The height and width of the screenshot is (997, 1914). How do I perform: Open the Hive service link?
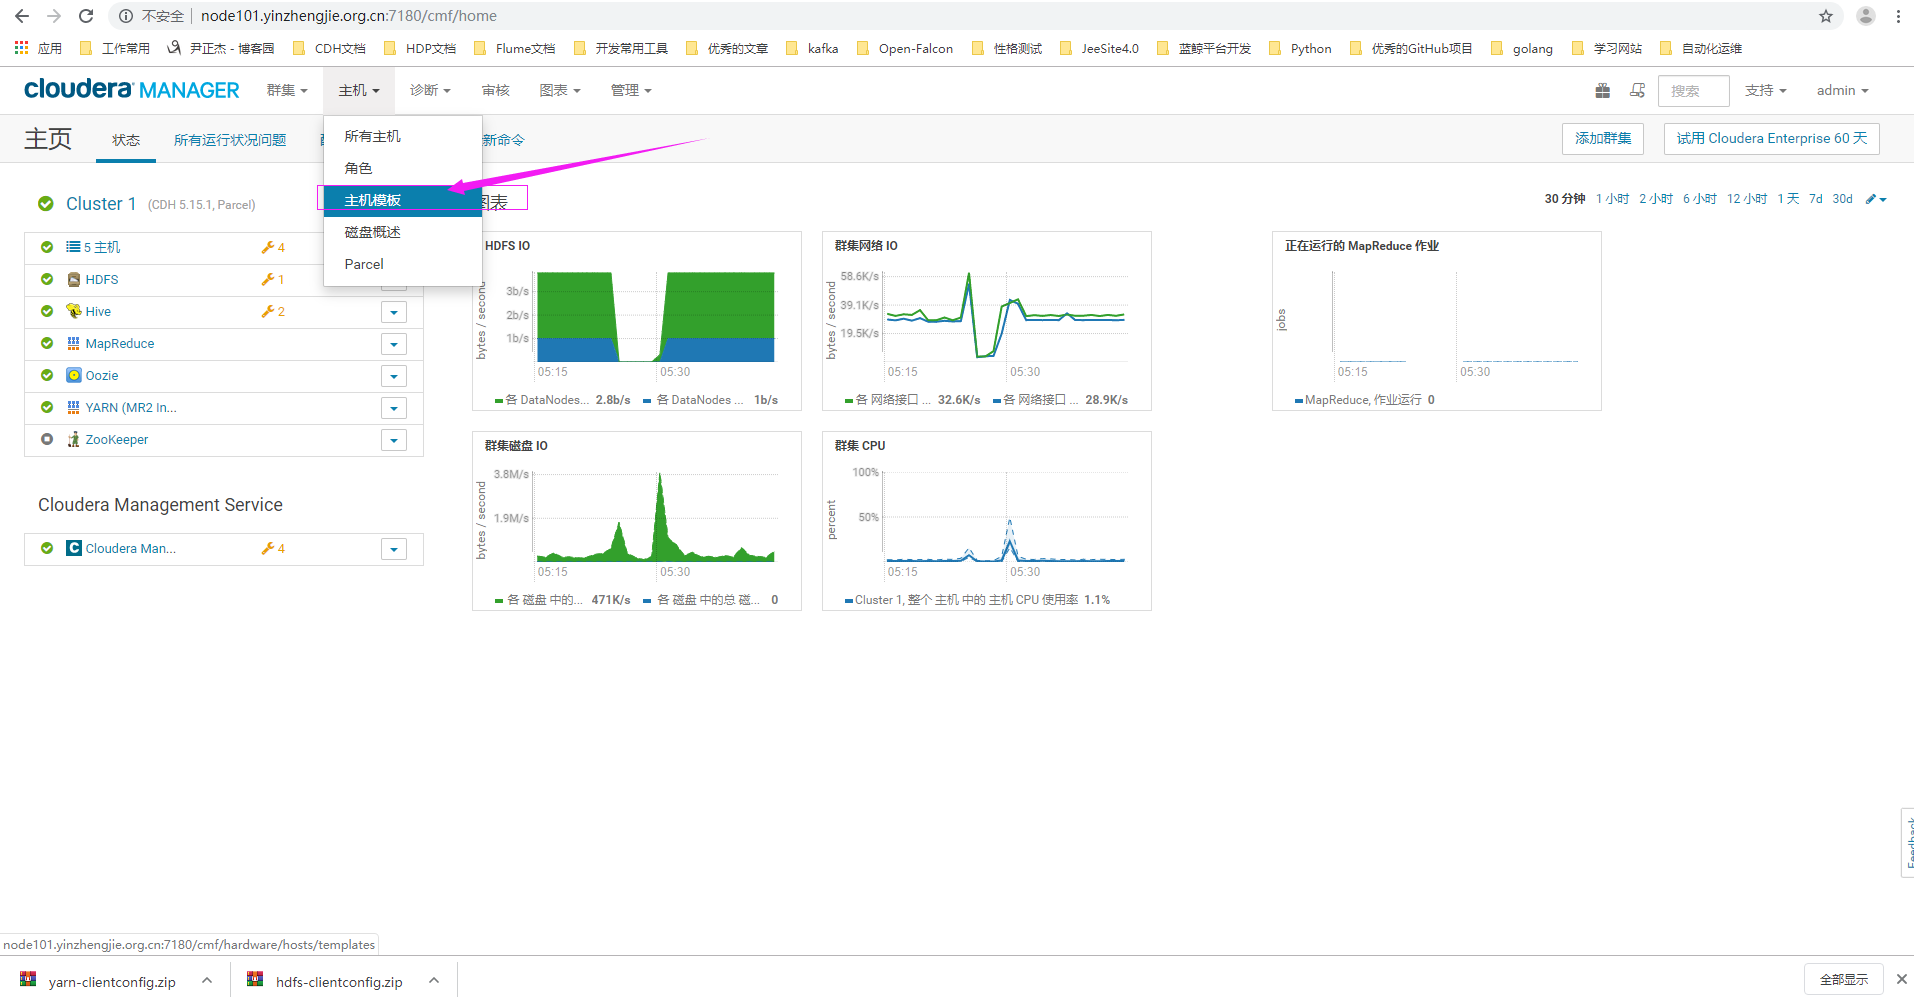[x=98, y=311]
